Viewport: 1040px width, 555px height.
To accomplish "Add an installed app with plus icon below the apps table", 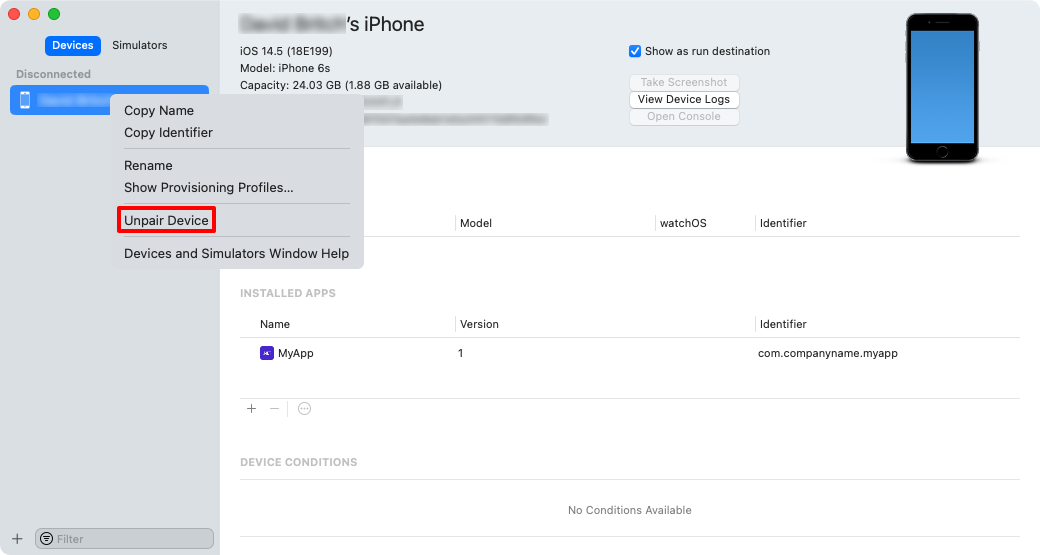I will click(x=251, y=408).
